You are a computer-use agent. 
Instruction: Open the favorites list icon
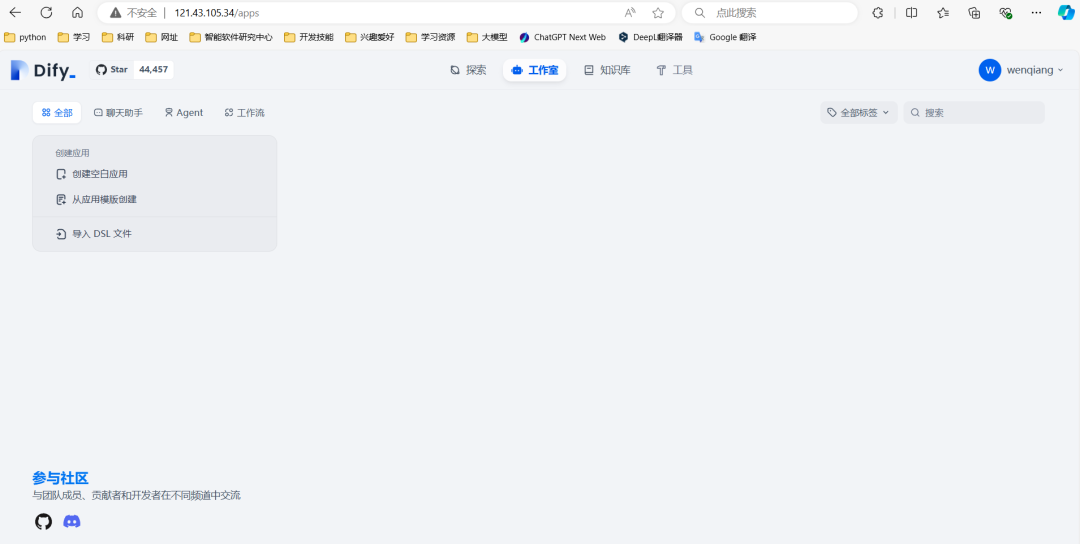(x=943, y=12)
